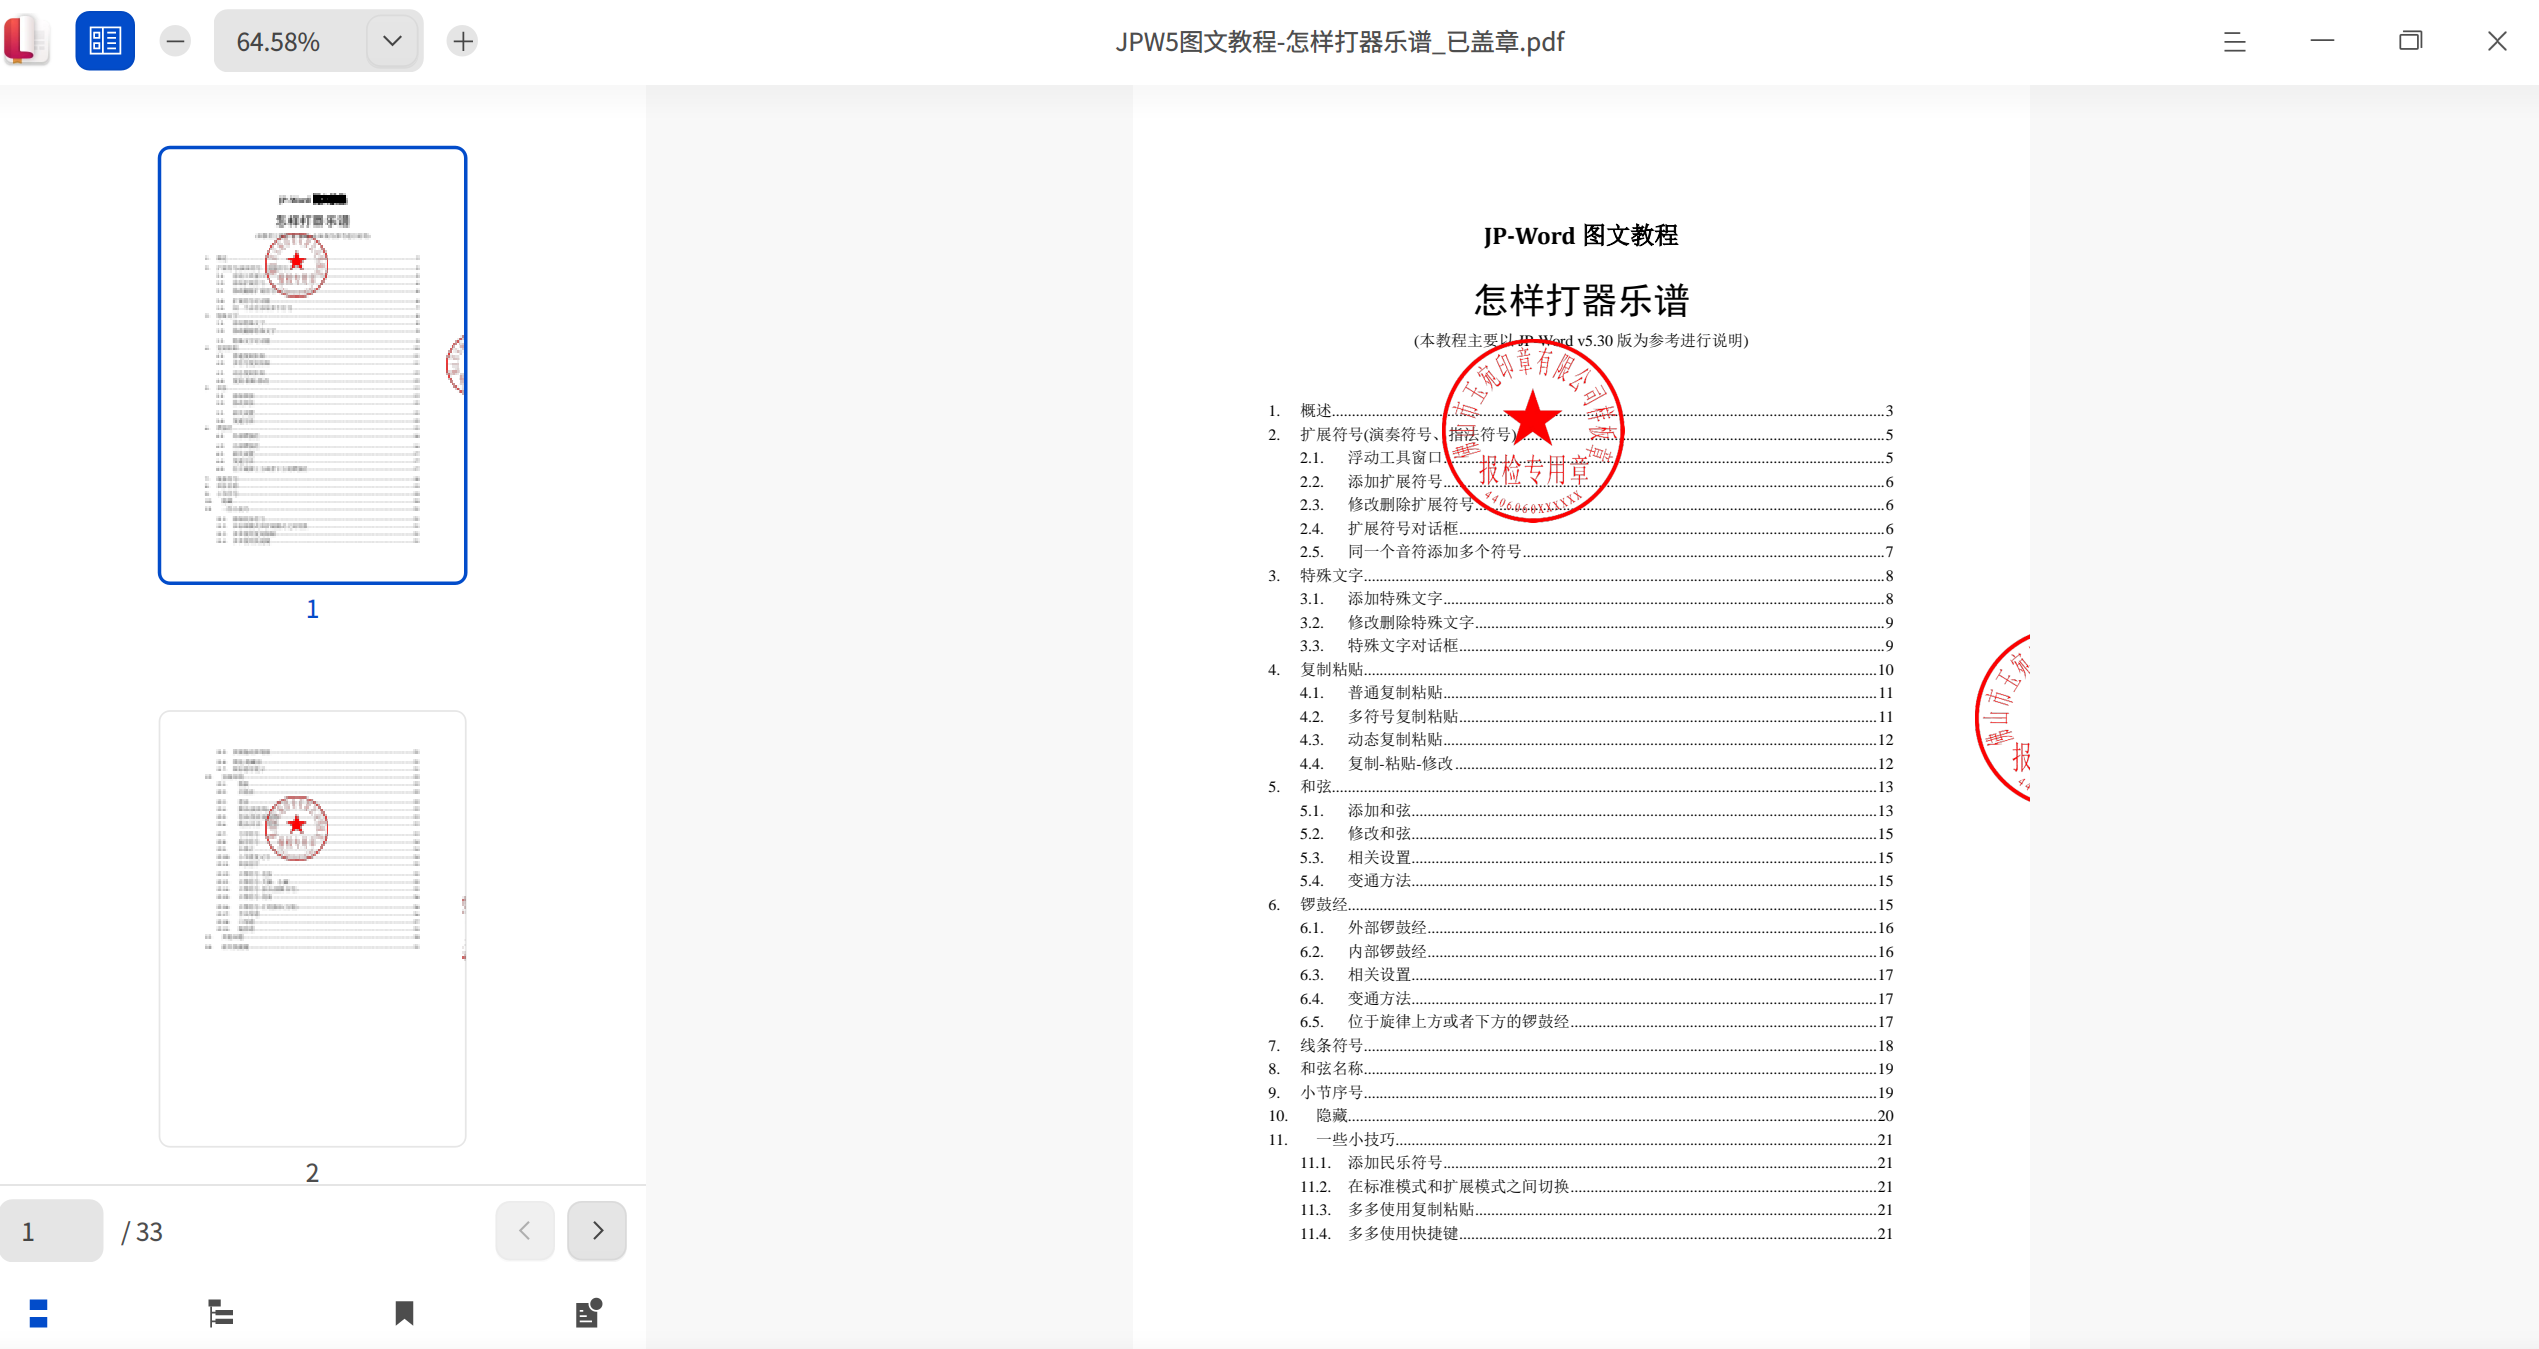The image size is (2539, 1349).
Task: Click the '/ 33' total pages label
Action: click(x=142, y=1232)
